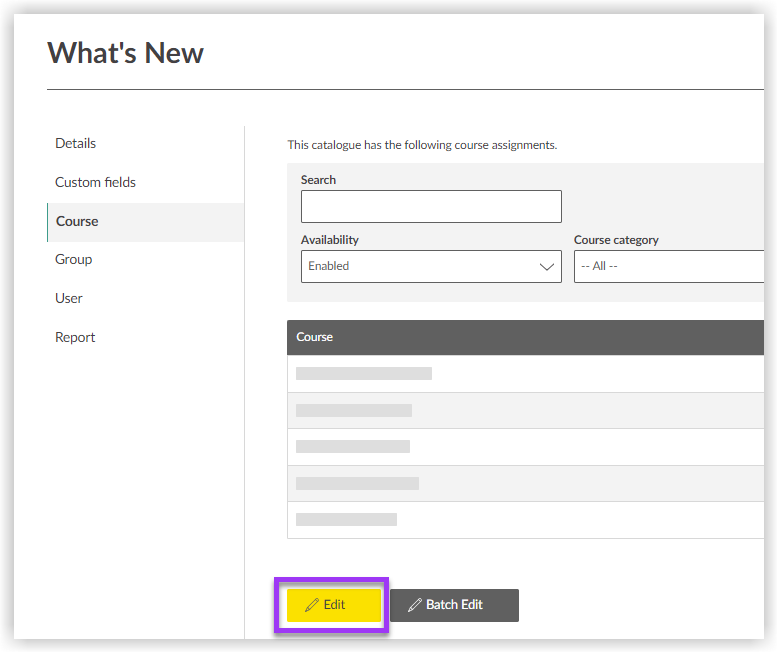
Task: Click the pencil icon on the Edit button
Action: pyautogui.click(x=312, y=605)
